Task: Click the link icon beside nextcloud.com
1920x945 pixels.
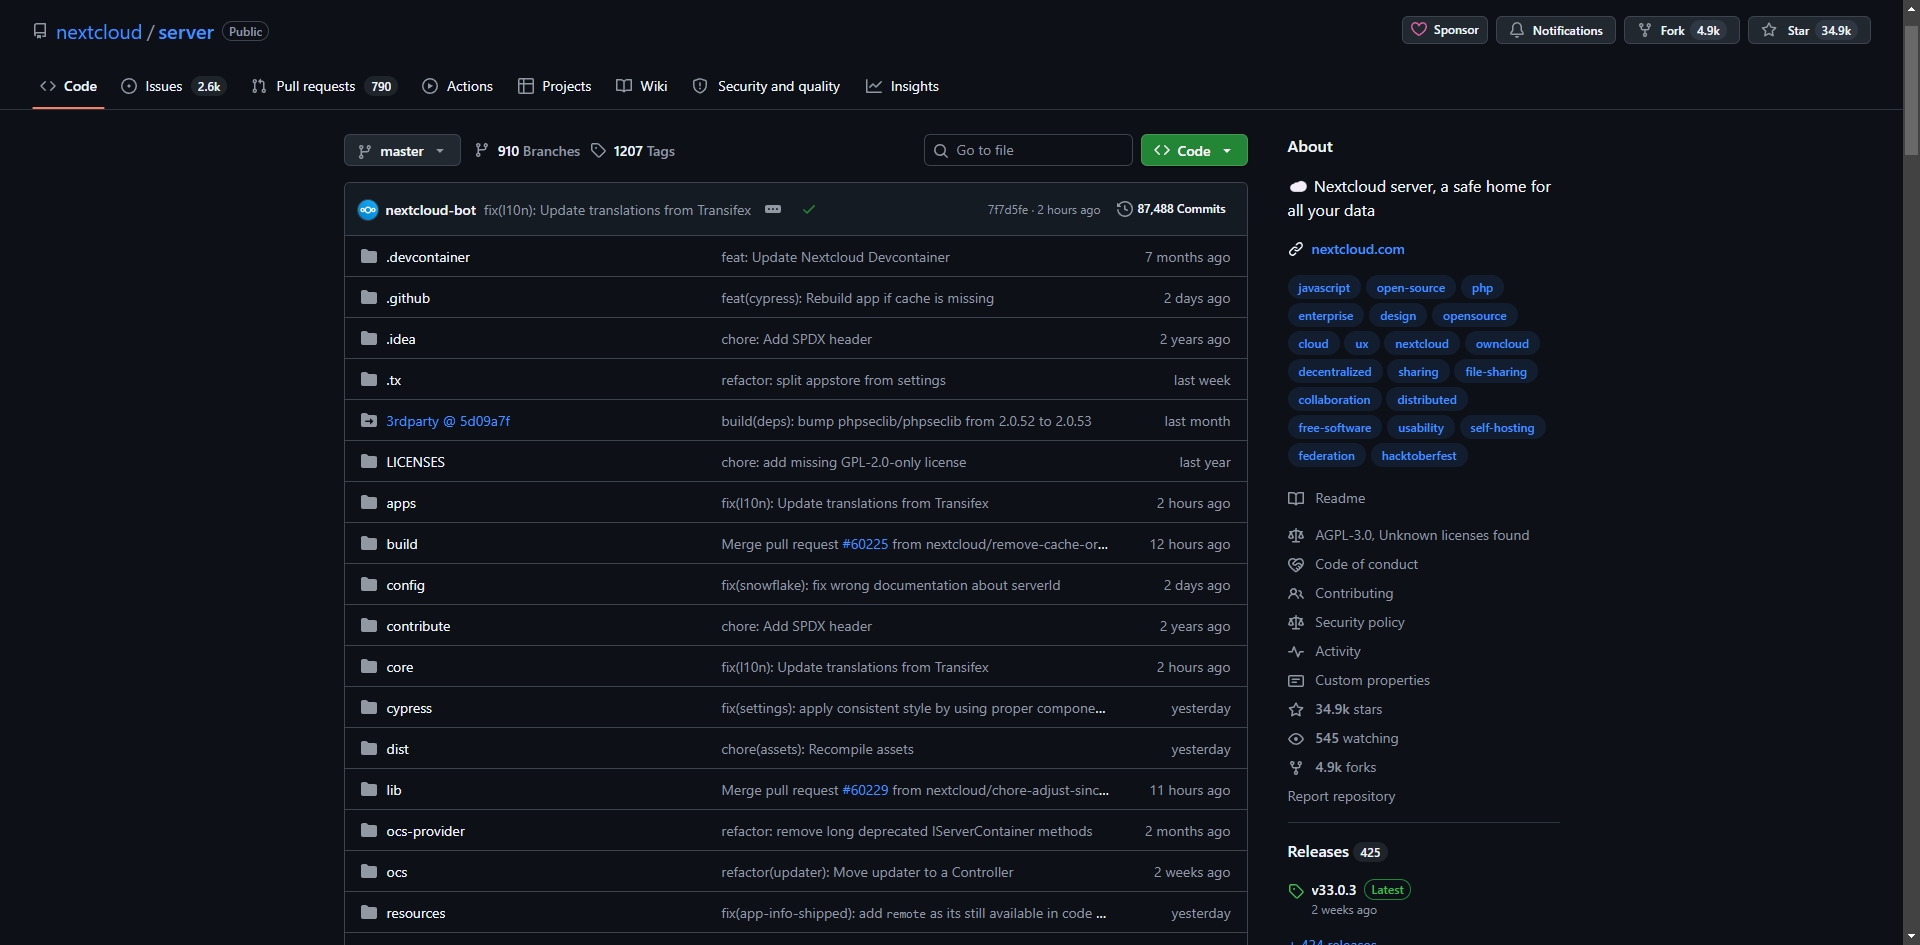Action: (x=1296, y=249)
